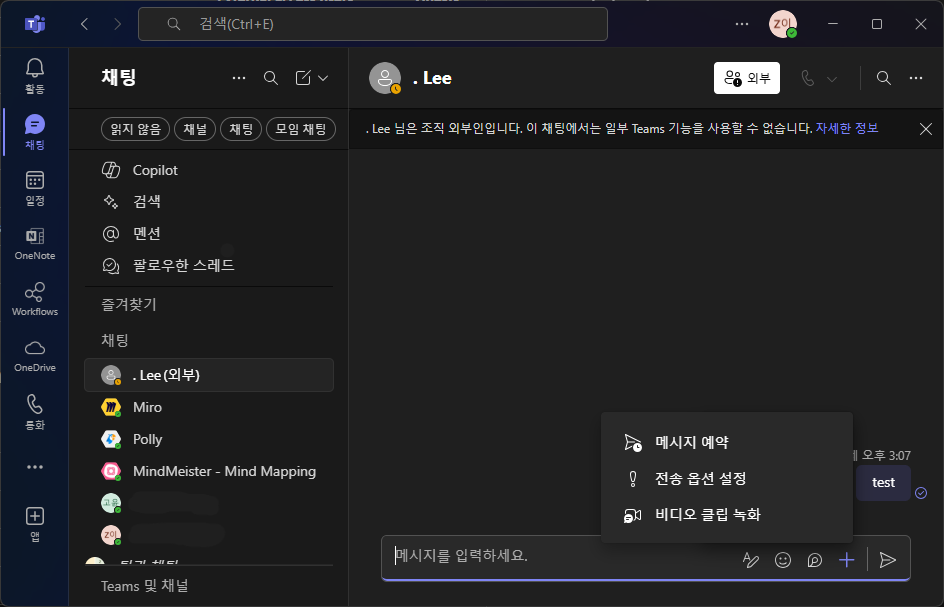Collapse the Favorites (즐겨찾기) section
The height and width of the screenshot is (607, 944).
(x=129, y=305)
